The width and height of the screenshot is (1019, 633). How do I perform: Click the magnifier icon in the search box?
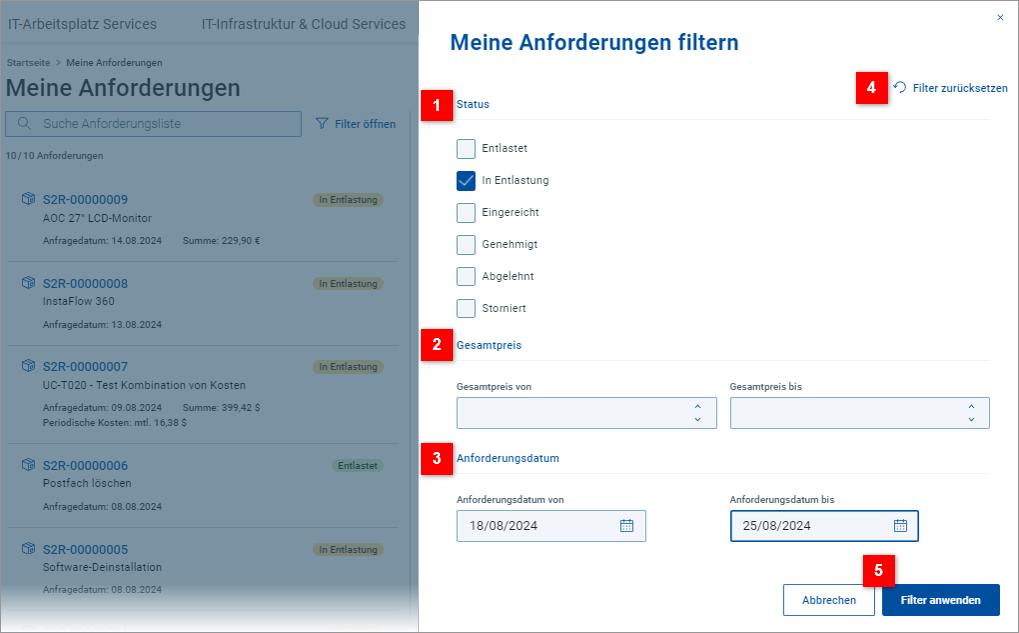[24, 124]
